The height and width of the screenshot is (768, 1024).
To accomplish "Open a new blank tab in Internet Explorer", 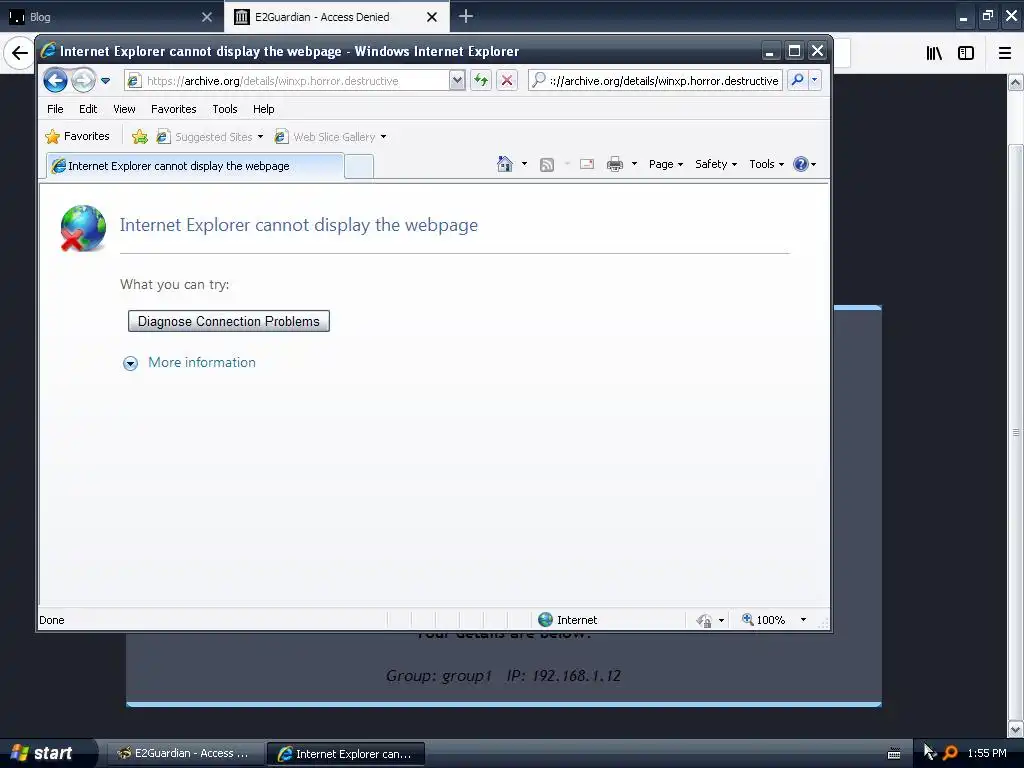I will point(359,167).
